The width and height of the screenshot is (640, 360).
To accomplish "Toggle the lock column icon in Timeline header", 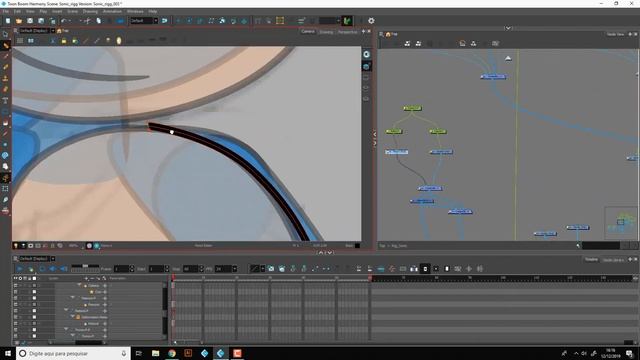I will 29,278.
